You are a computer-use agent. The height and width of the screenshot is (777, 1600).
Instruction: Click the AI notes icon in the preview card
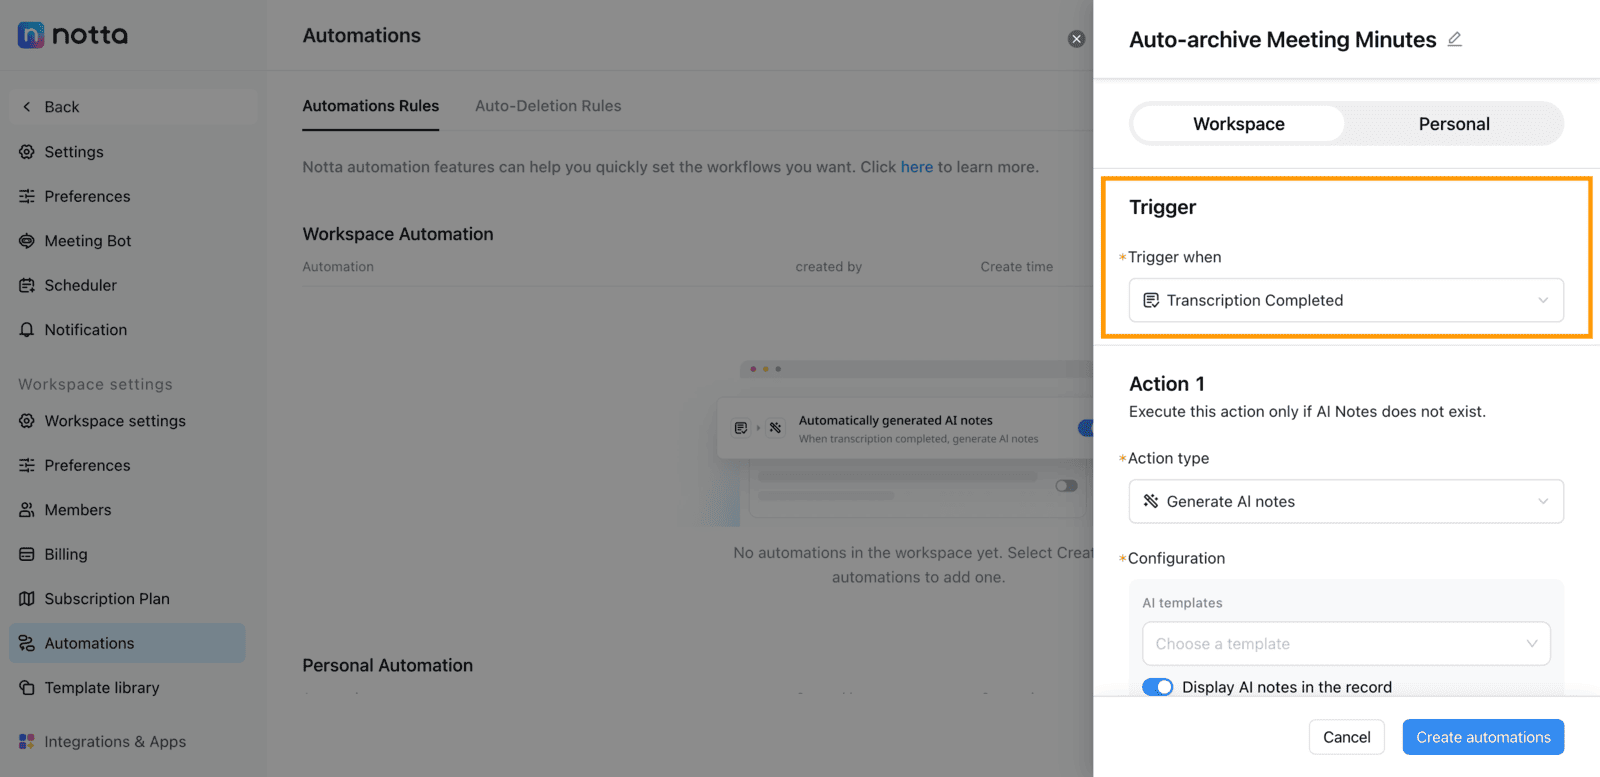[x=775, y=428]
